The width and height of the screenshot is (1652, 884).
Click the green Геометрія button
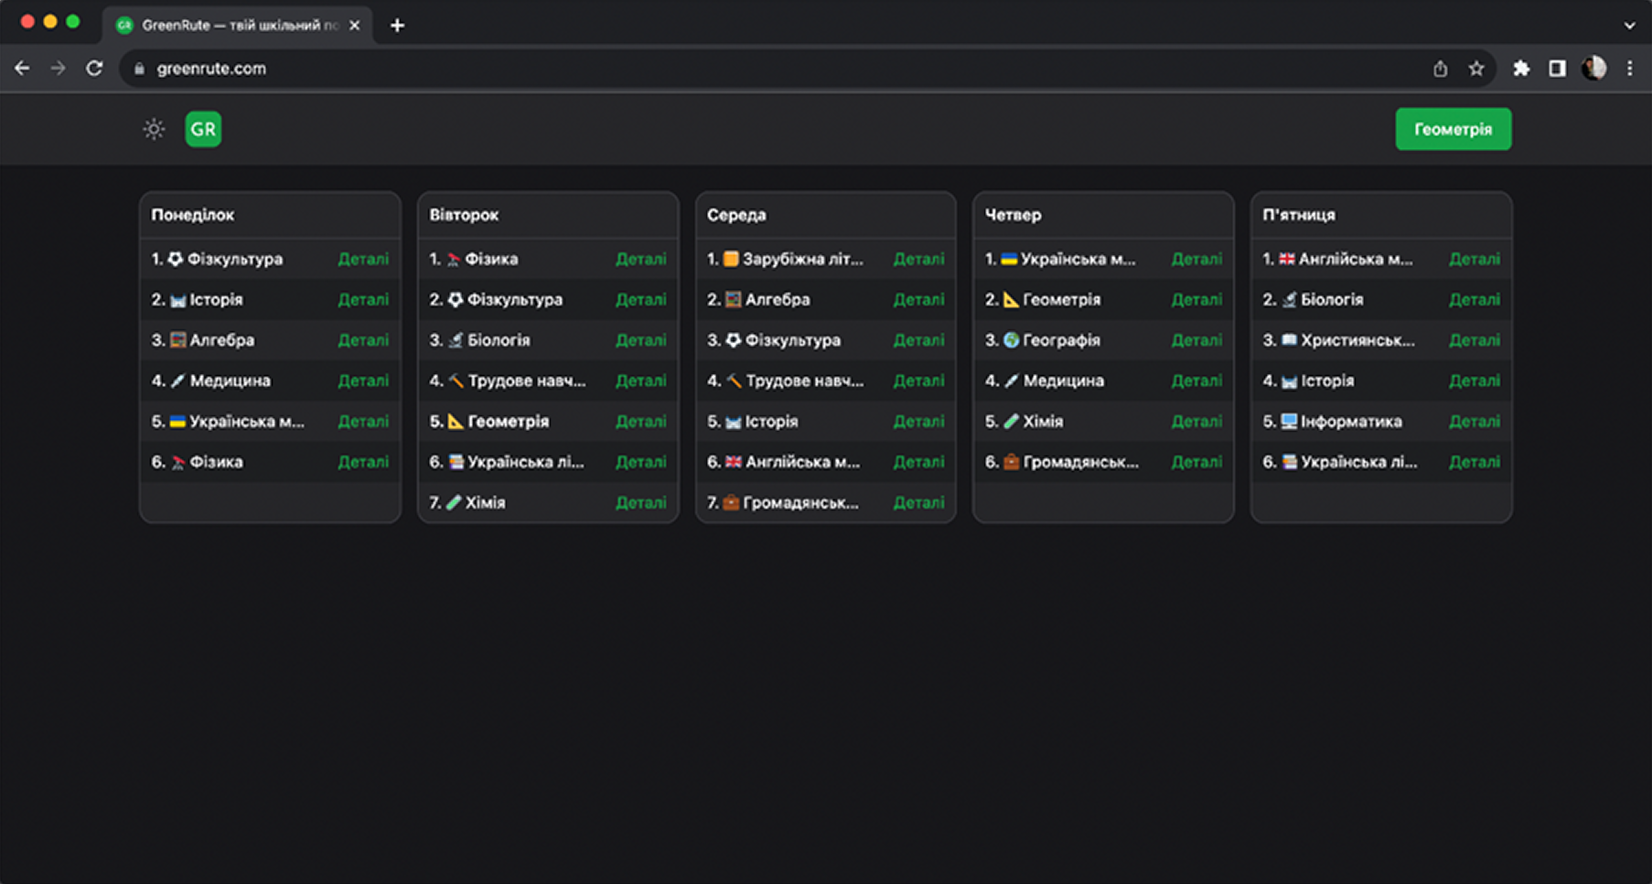point(1452,129)
